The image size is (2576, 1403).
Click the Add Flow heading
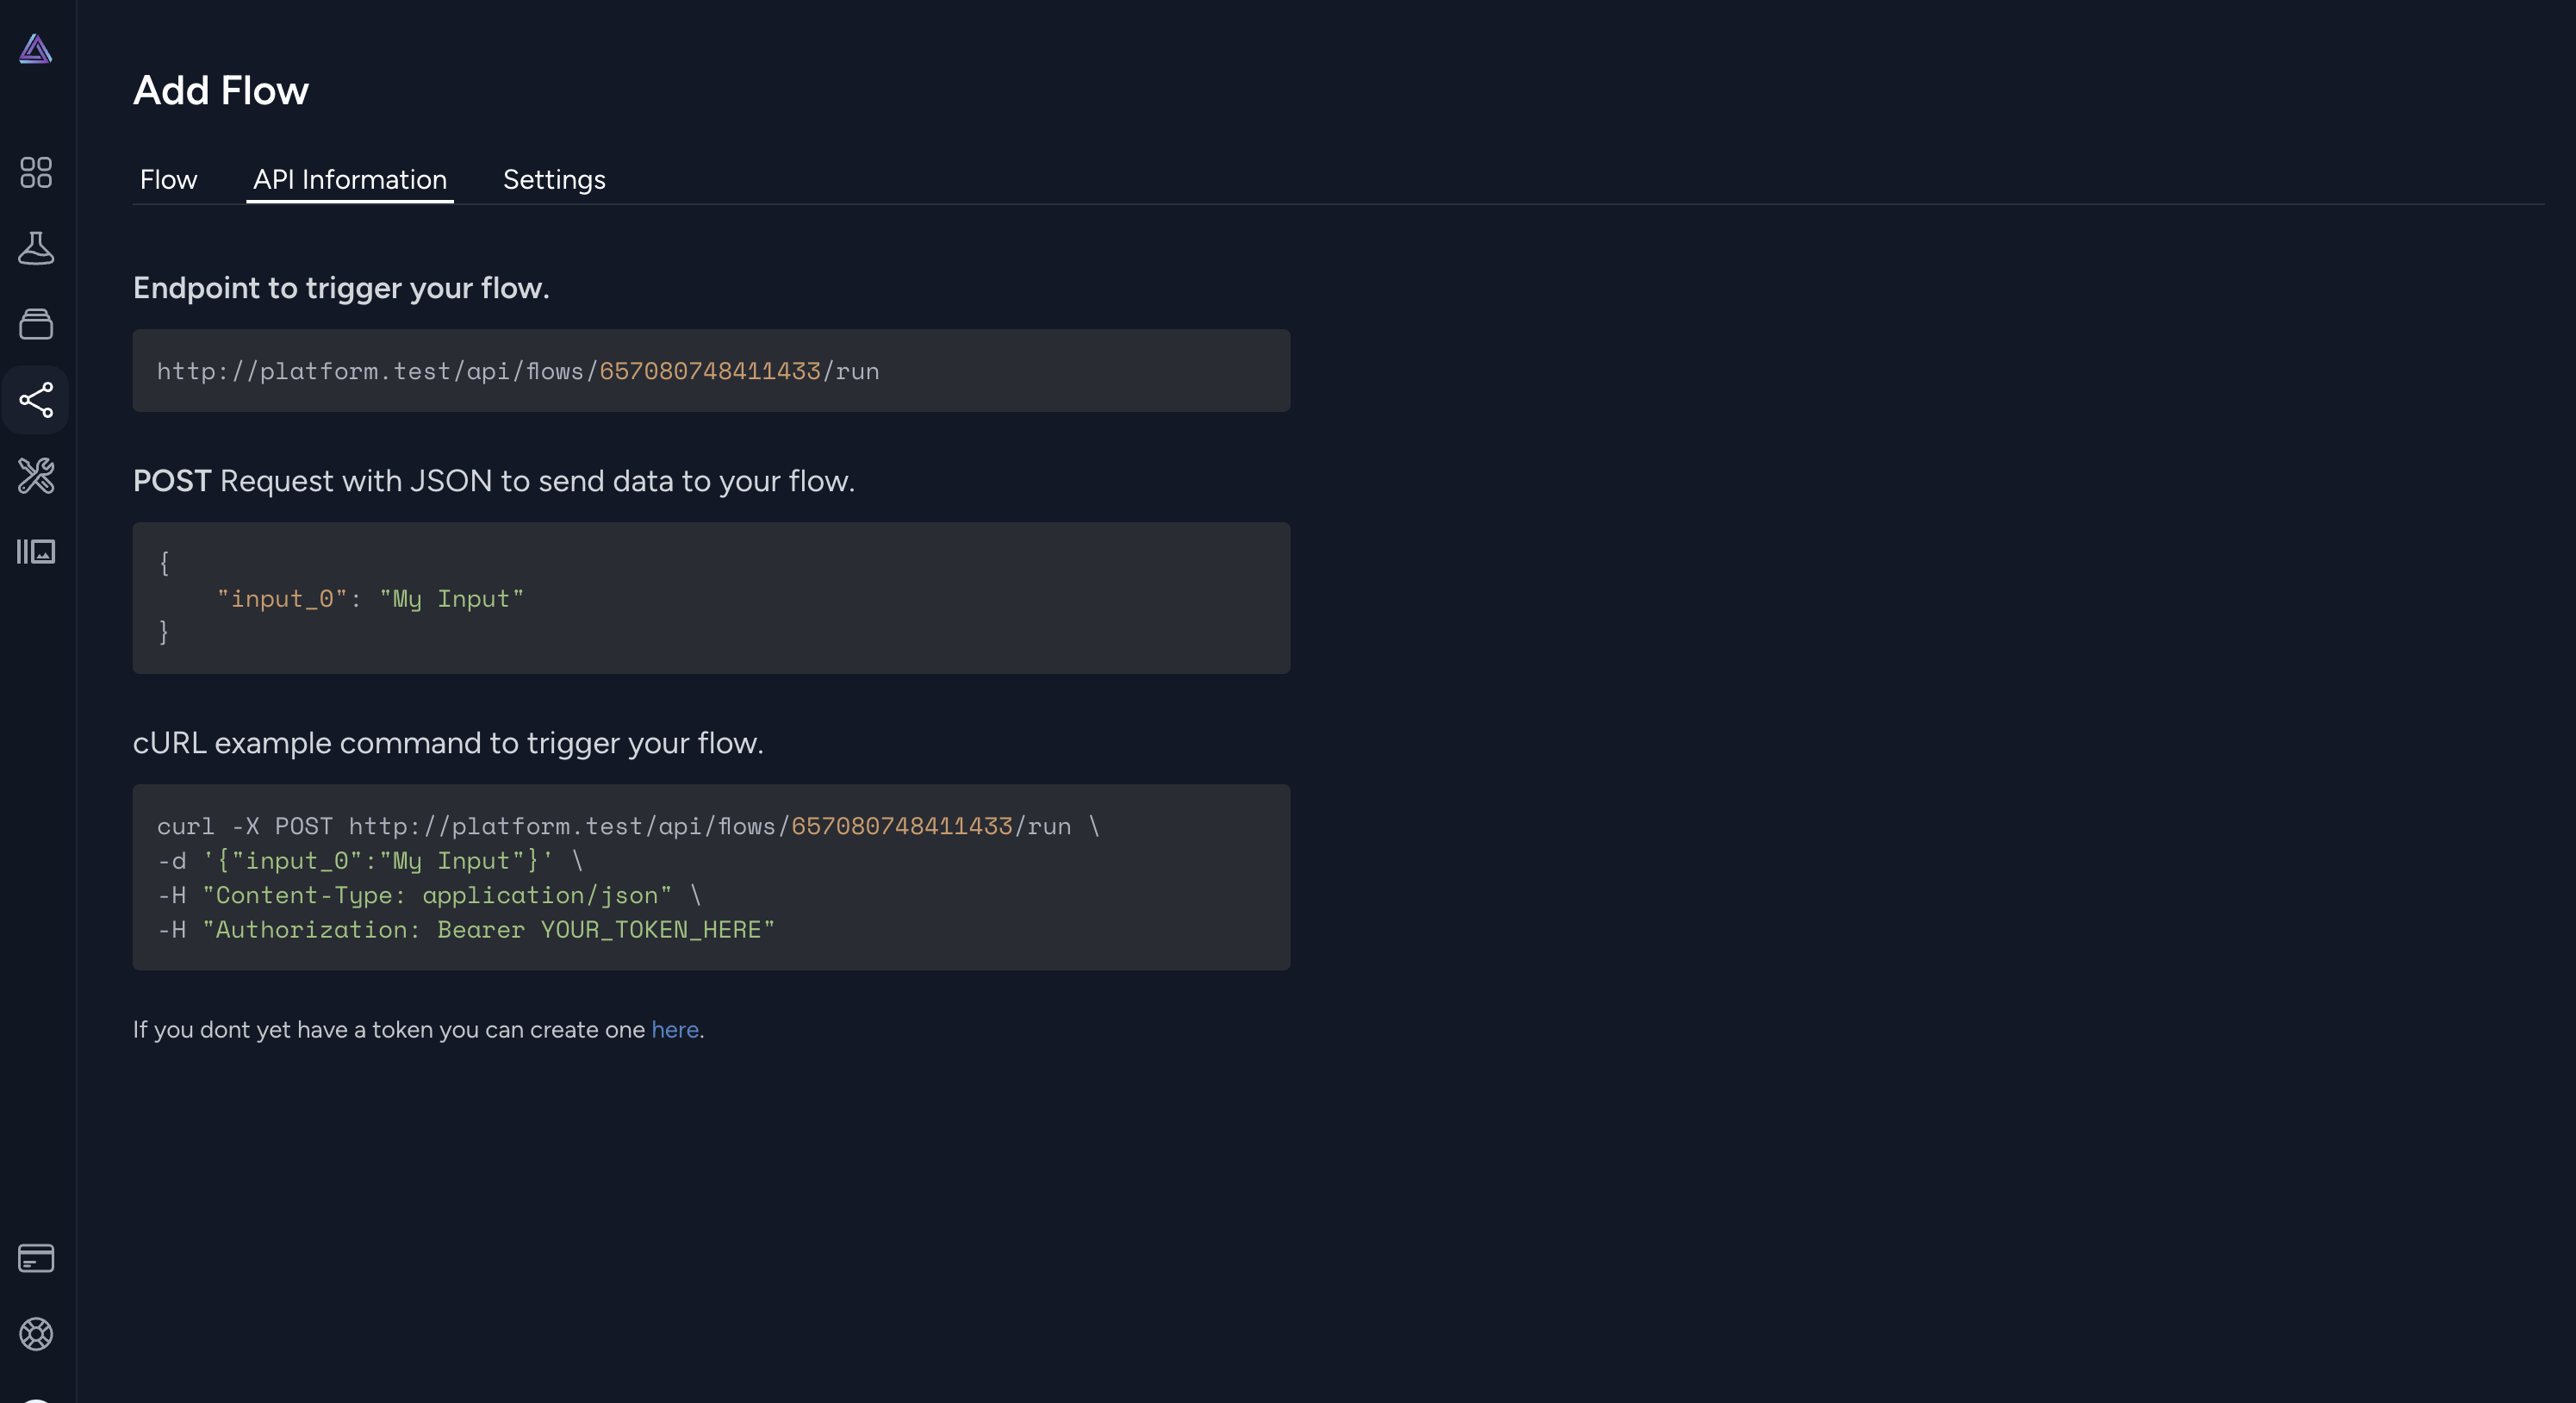point(221,90)
